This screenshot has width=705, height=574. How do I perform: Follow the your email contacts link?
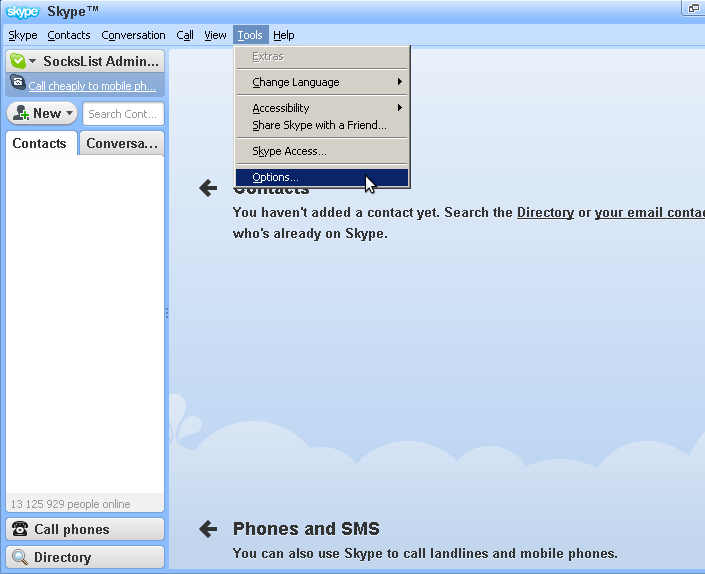pyautogui.click(x=650, y=212)
